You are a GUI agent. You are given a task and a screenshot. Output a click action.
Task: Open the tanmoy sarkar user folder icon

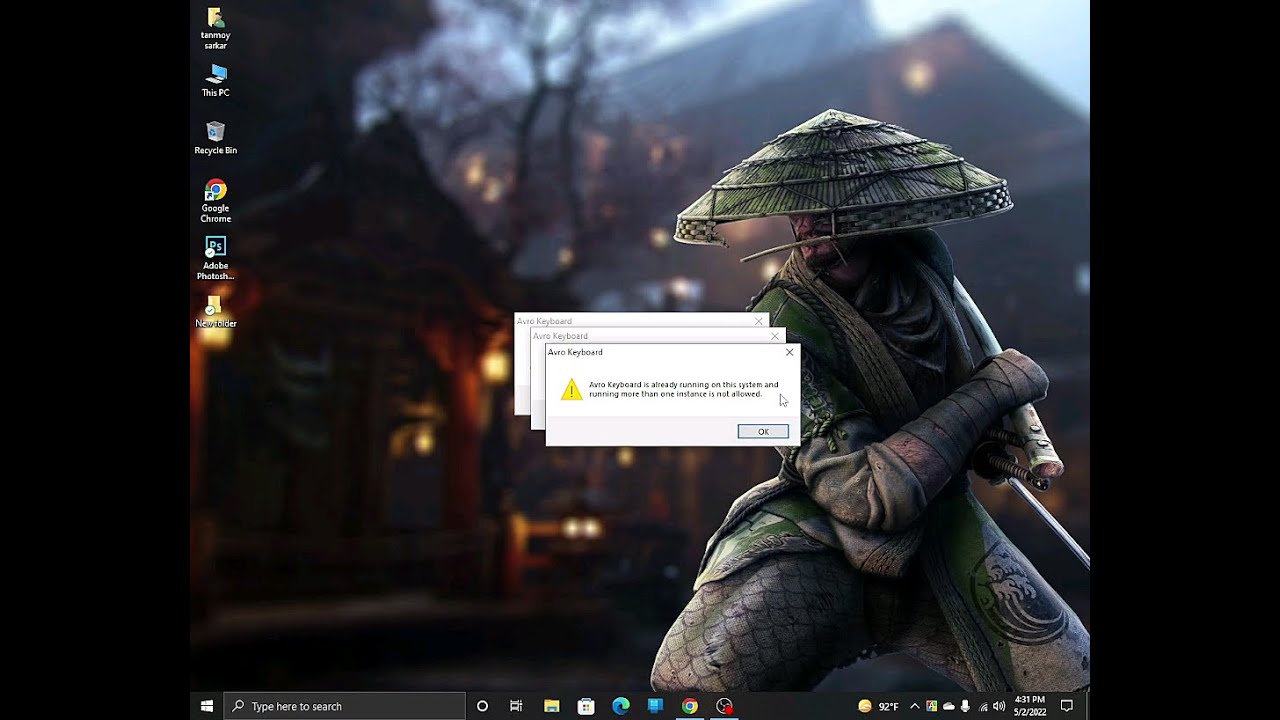pos(215,28)
